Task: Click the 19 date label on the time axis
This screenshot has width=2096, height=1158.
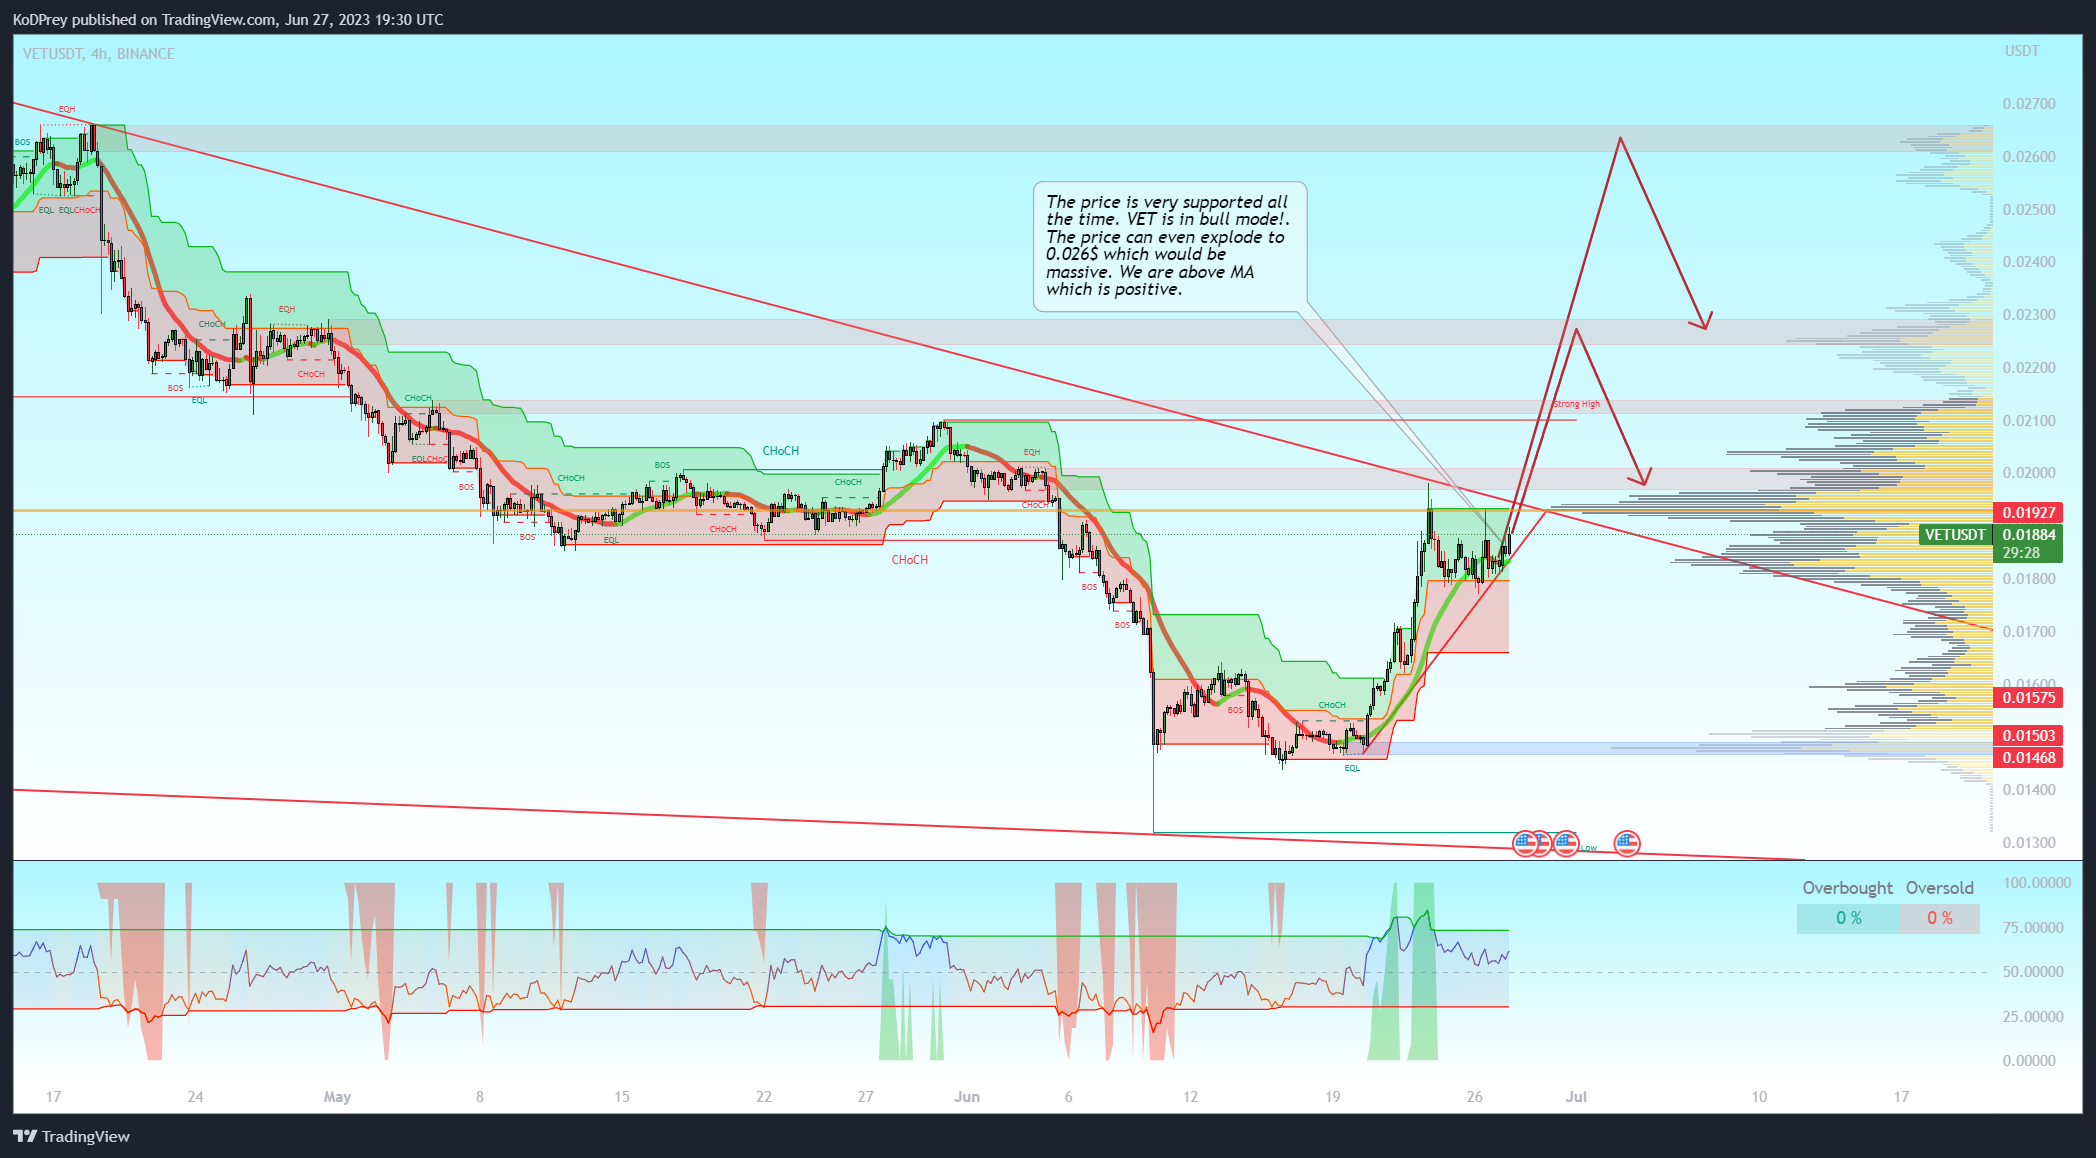Action: point(1333,1097)
